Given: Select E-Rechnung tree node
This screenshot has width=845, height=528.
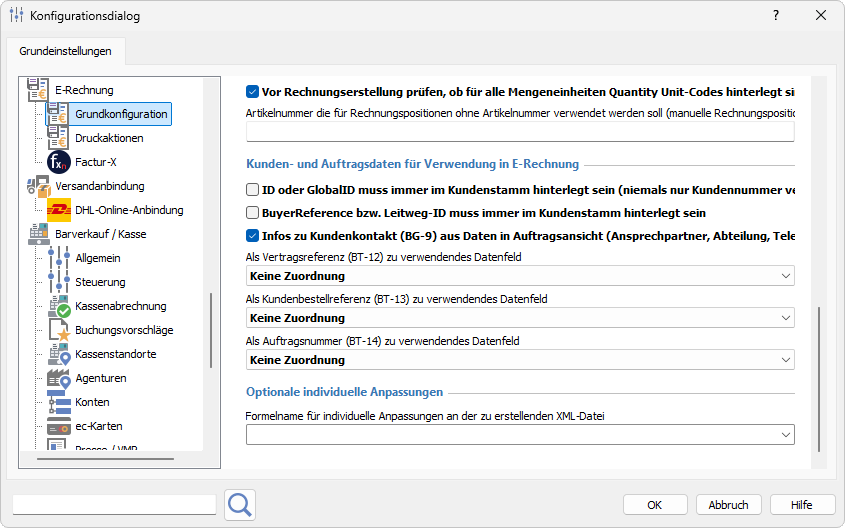Looking at the screenshot, I should 84,90.
